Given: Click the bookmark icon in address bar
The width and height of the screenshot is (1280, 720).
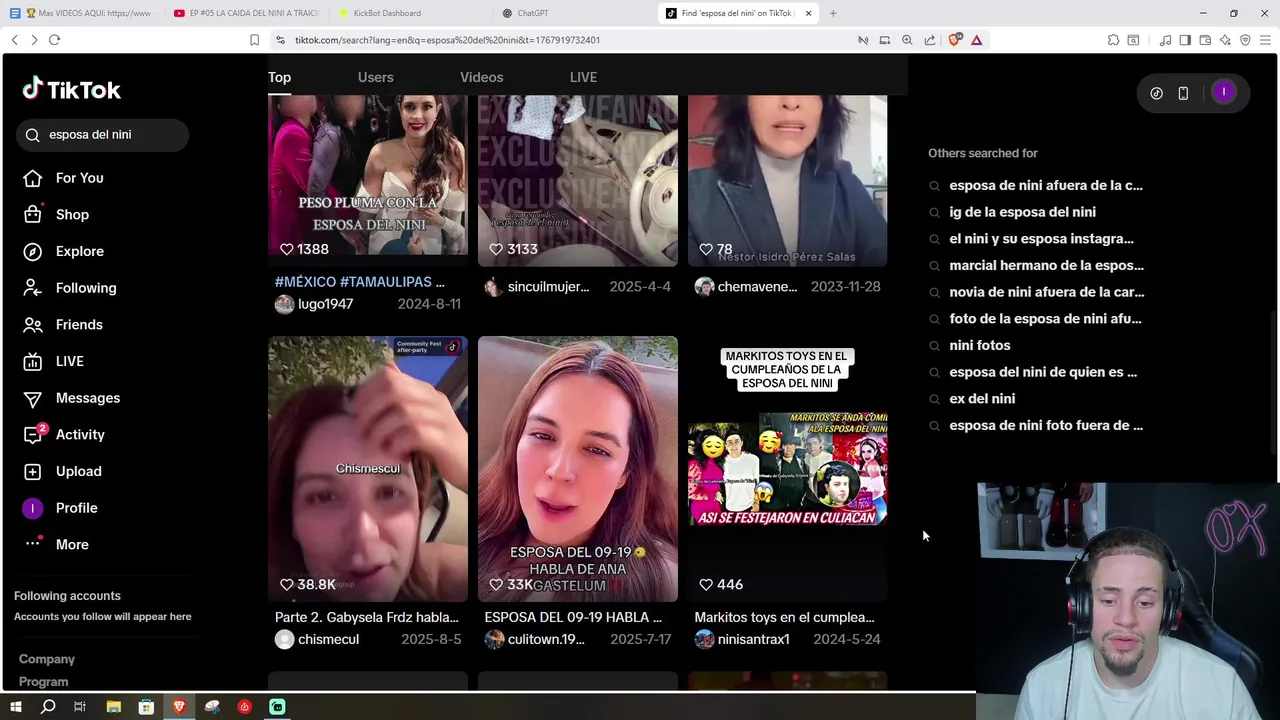Looking at the screenshot, I should (x=254, y=40).
